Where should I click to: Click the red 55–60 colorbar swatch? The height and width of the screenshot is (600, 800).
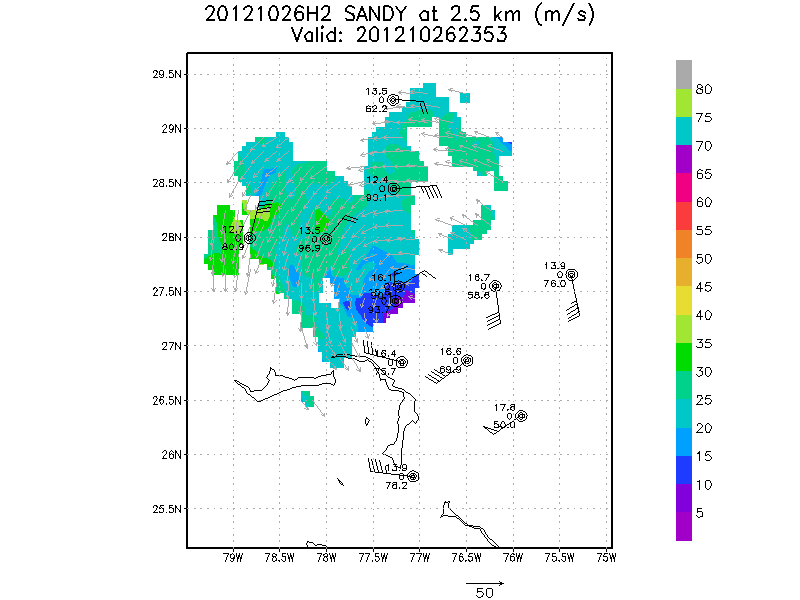[684, 216]
